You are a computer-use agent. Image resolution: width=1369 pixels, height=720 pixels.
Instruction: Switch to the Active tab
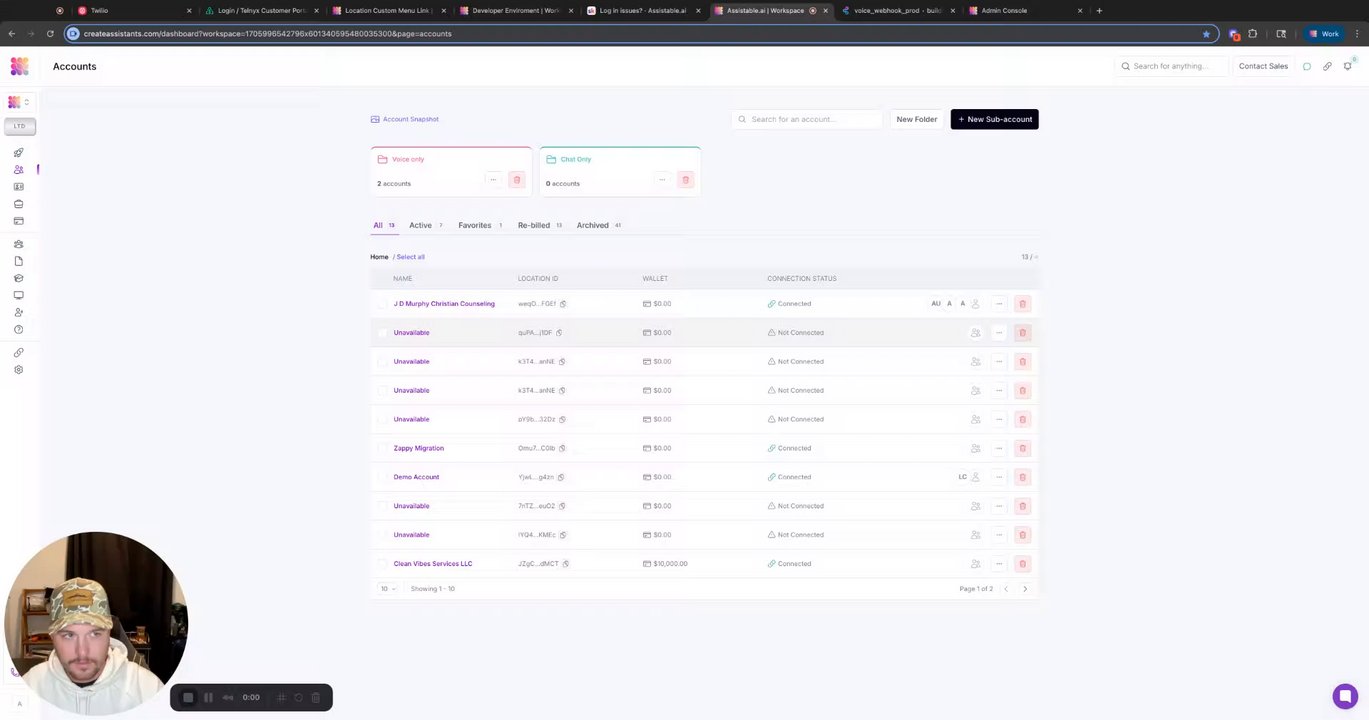[426, 225]
